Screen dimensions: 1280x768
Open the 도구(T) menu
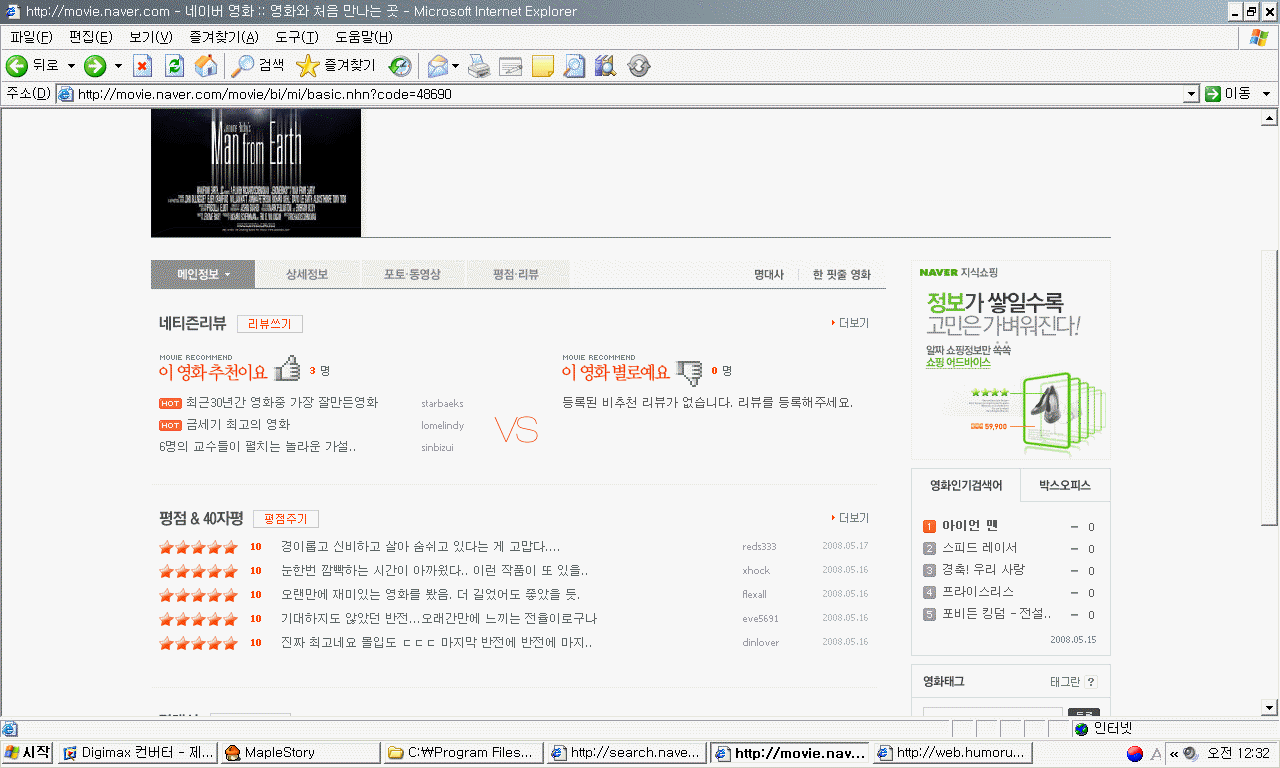296,37
